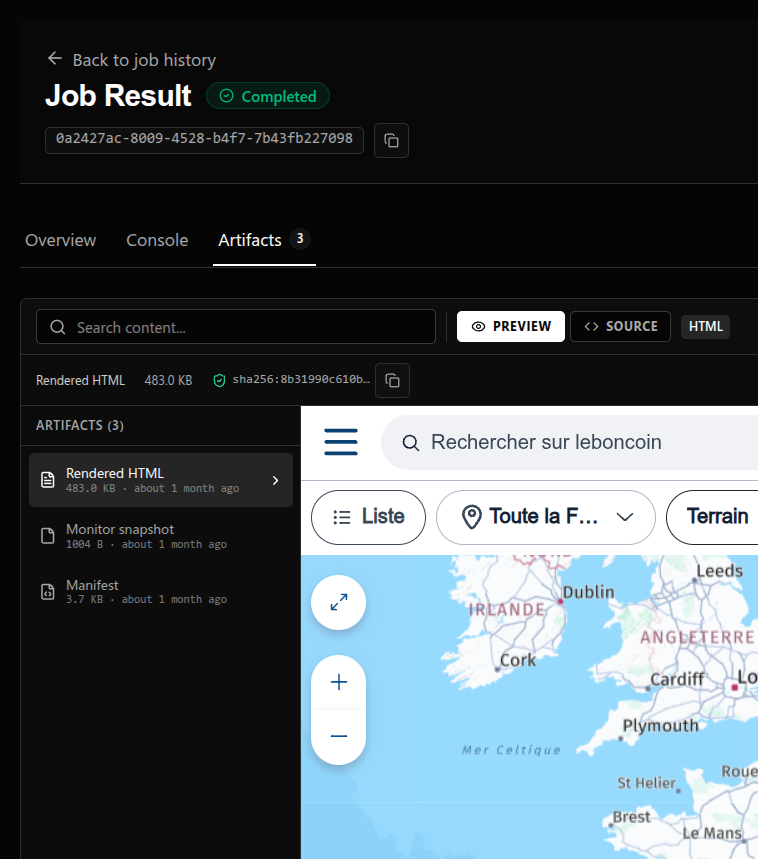The image size is (758, 859).
Task: Click the ARTIFACTS (3) header
Action: [80, 425]
